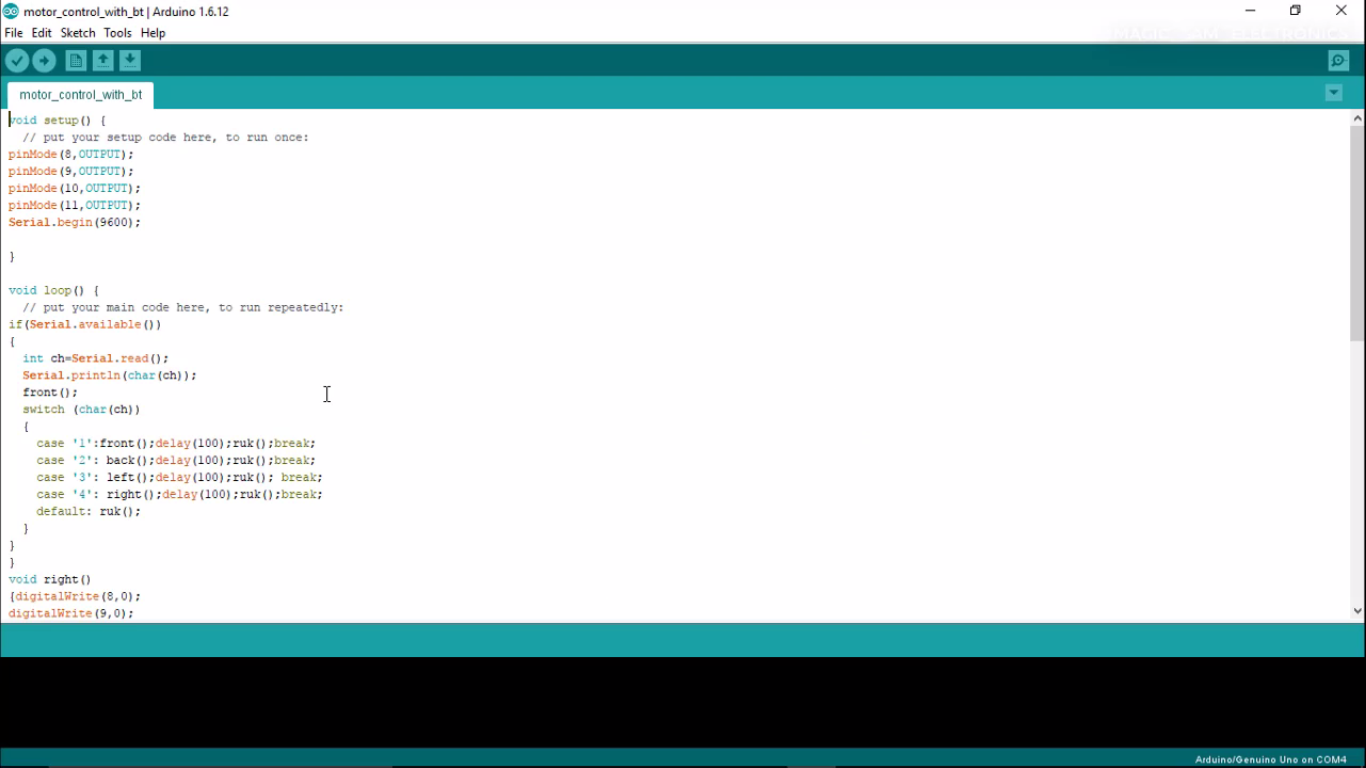Close the Arduino IDE window
The width and height of the screenshot is (1366, 768).
click(x=1342, y=11)
